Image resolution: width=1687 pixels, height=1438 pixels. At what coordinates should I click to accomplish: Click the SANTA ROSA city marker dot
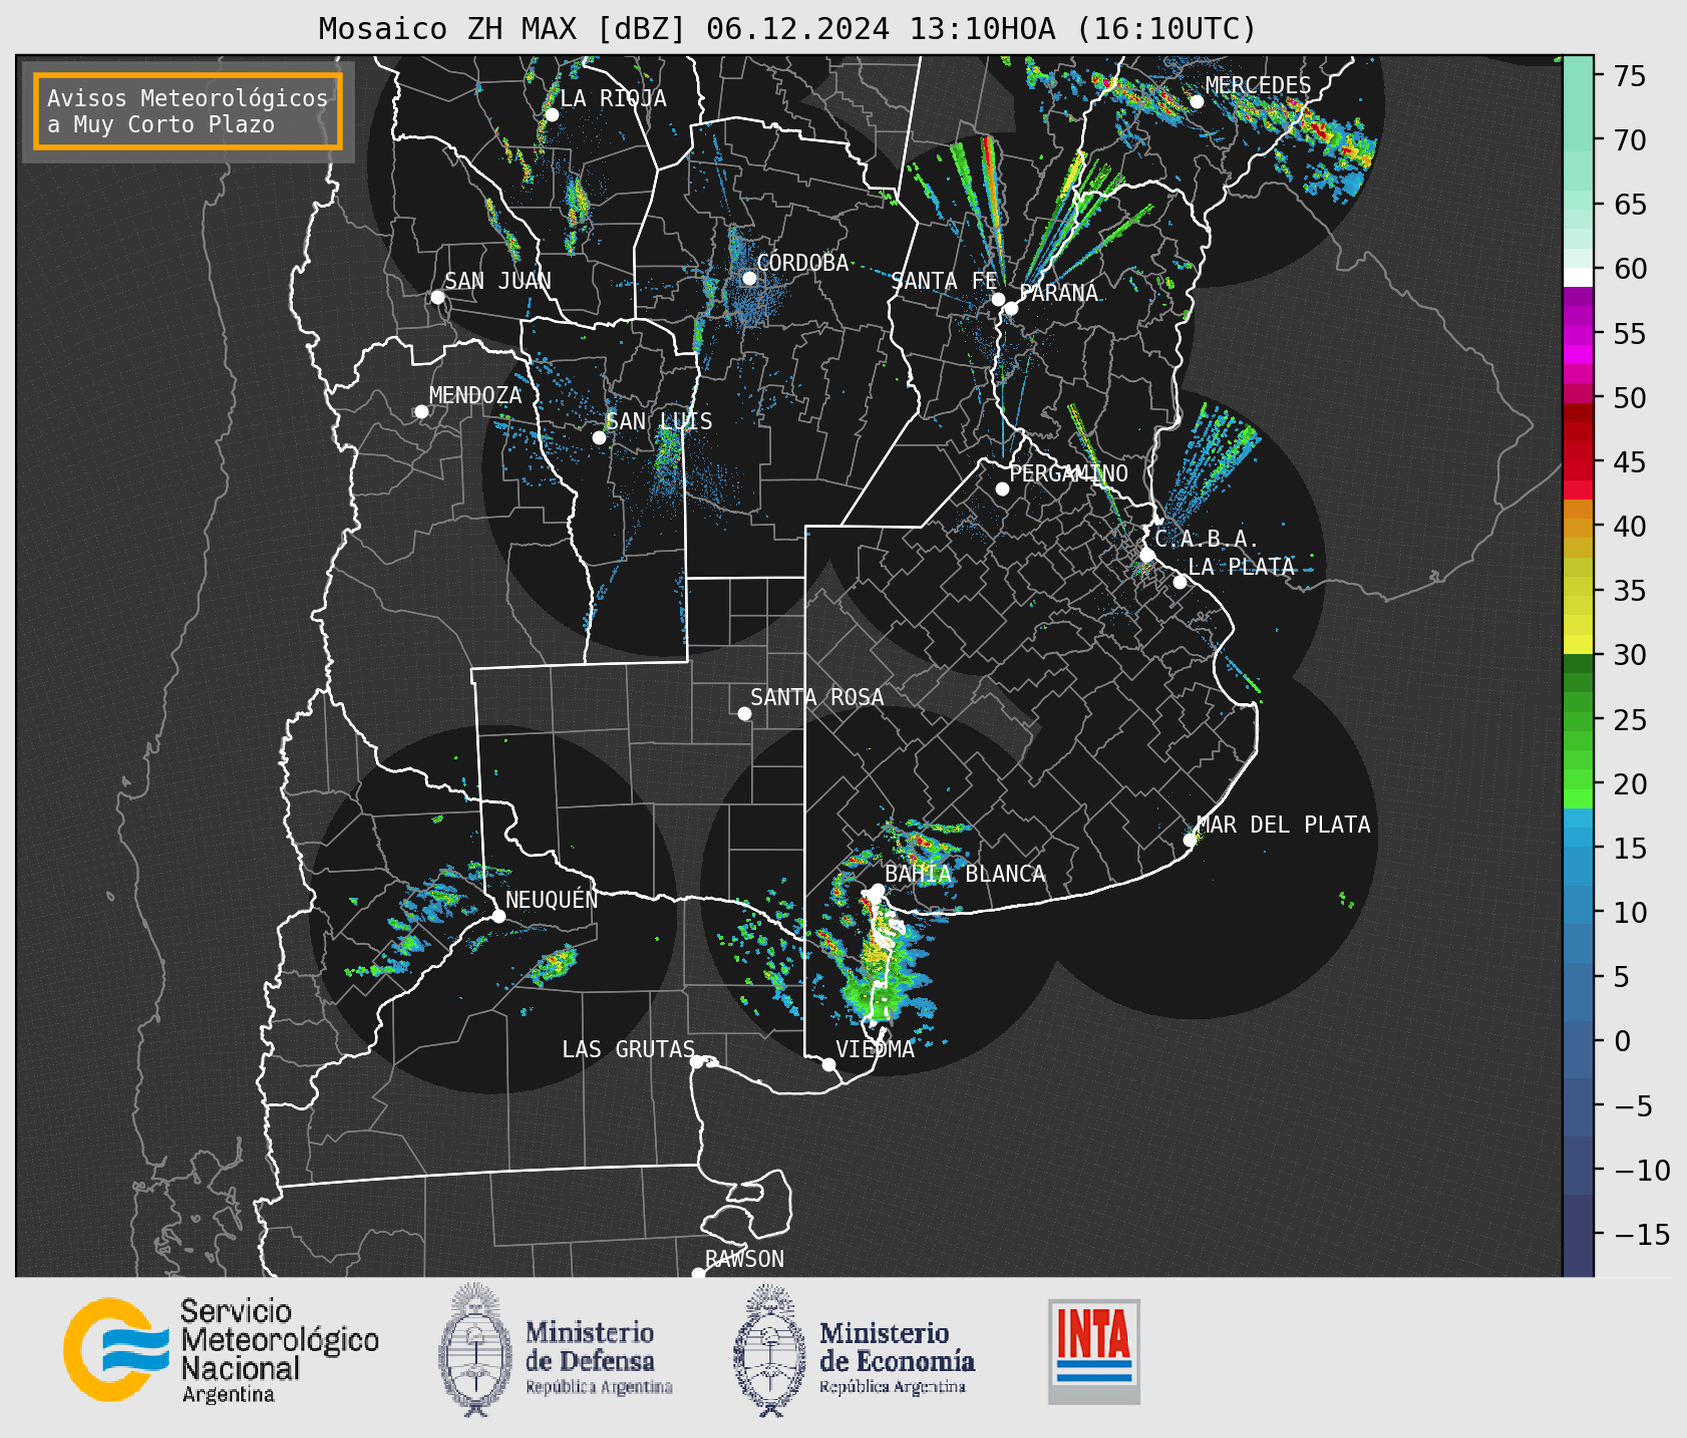pyautogui.click(x=744, y=714)
